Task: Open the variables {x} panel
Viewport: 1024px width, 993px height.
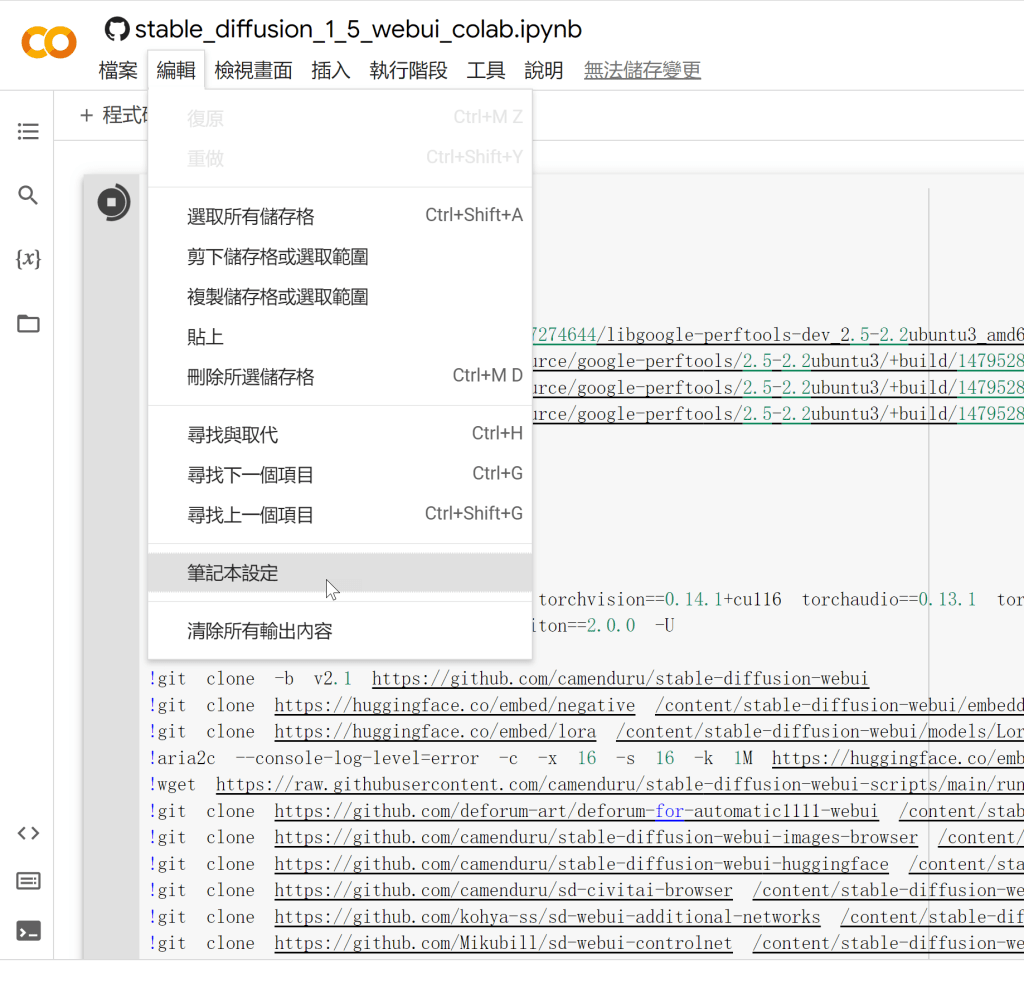Action: coord(28,259)
